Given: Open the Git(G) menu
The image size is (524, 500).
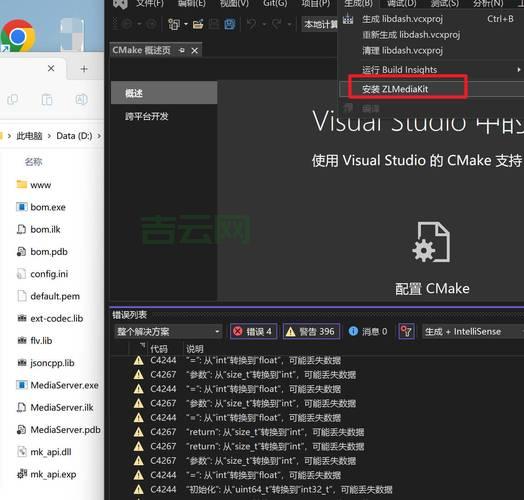Looking at the screenshot, I should tap(275, 4).
